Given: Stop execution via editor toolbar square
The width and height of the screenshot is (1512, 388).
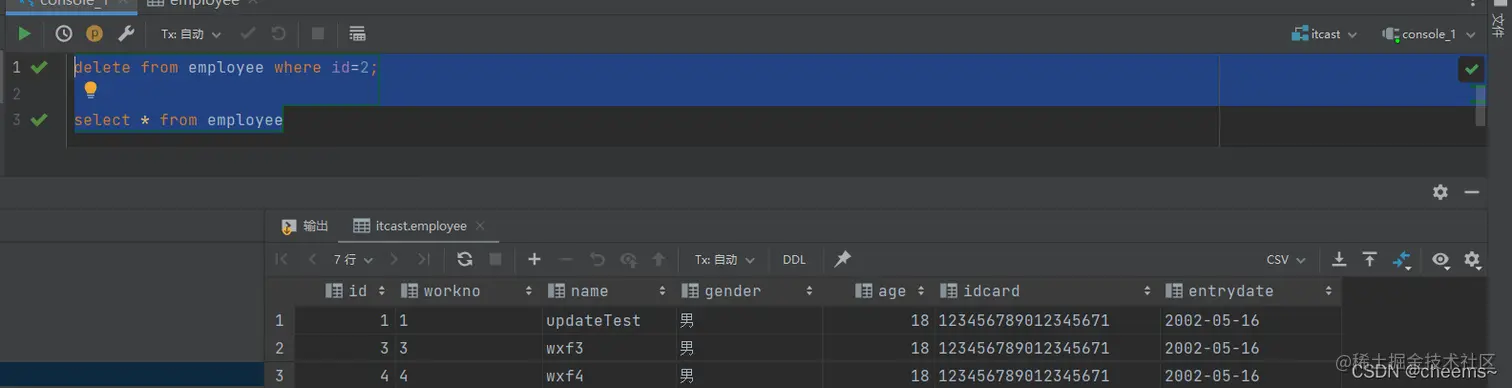Looking at the screenshot, I should coord(318,34).
